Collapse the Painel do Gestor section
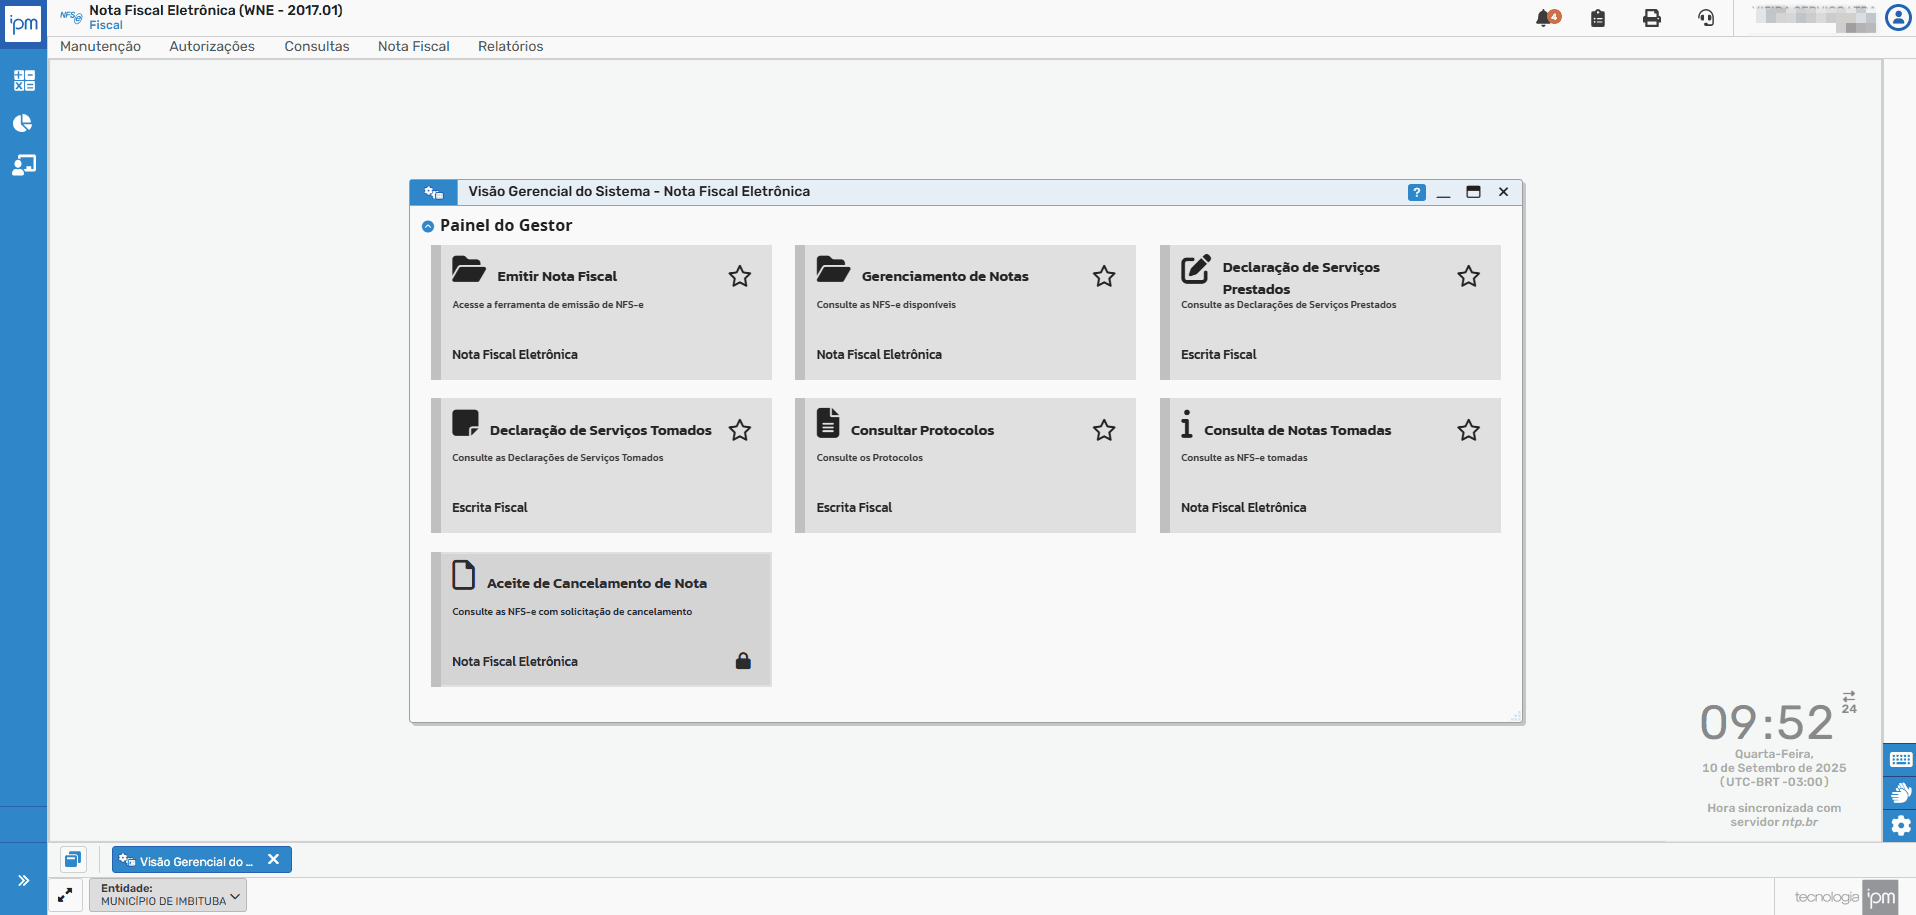The width and height of the screenshot is (1916, 915). pos(428,227)
